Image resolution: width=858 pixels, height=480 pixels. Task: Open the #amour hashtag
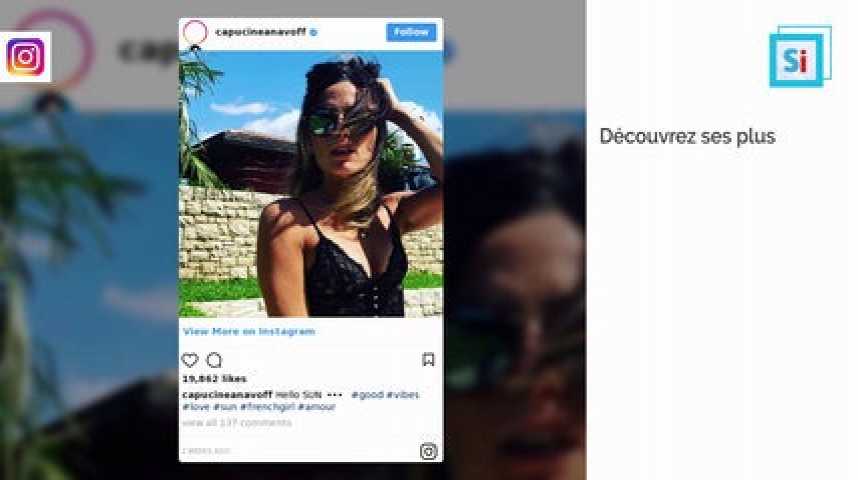317,407
